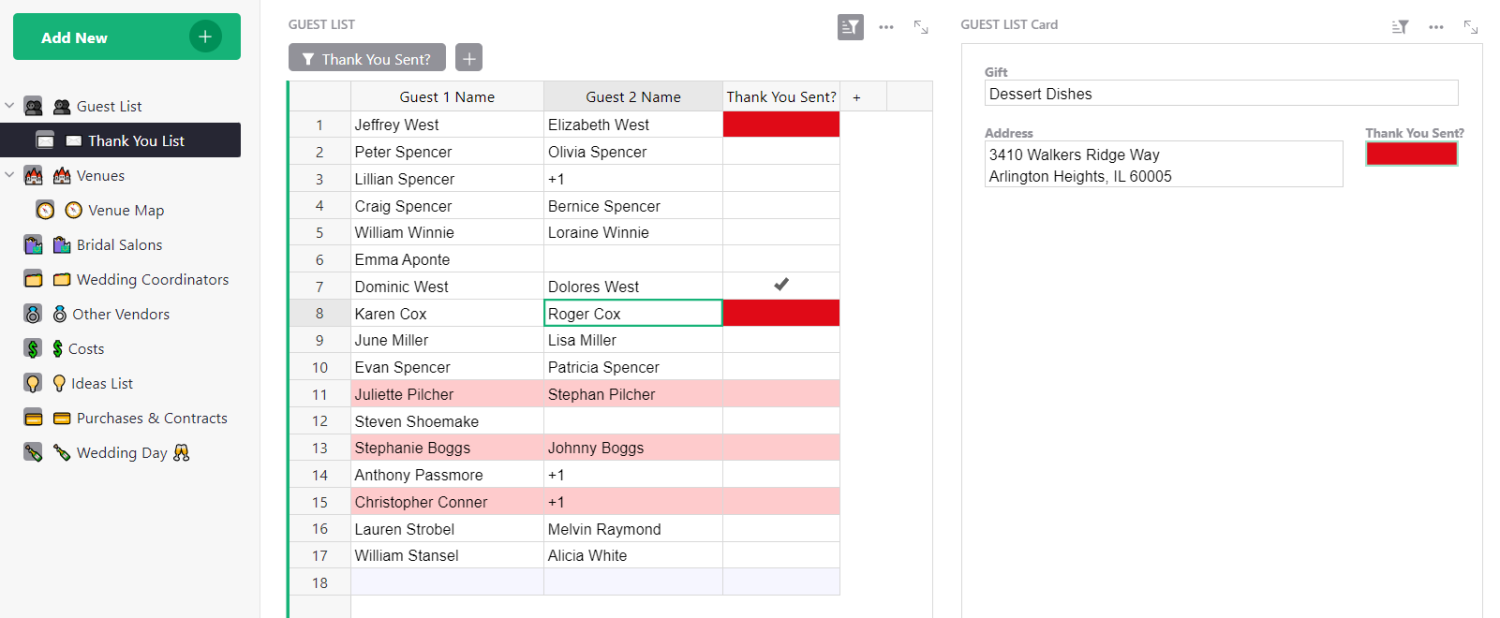Viewport: 1500px width, 618px height.
Task: Toggle Thank You Sent for Peter Spencer
Action: tap(781, 152)
